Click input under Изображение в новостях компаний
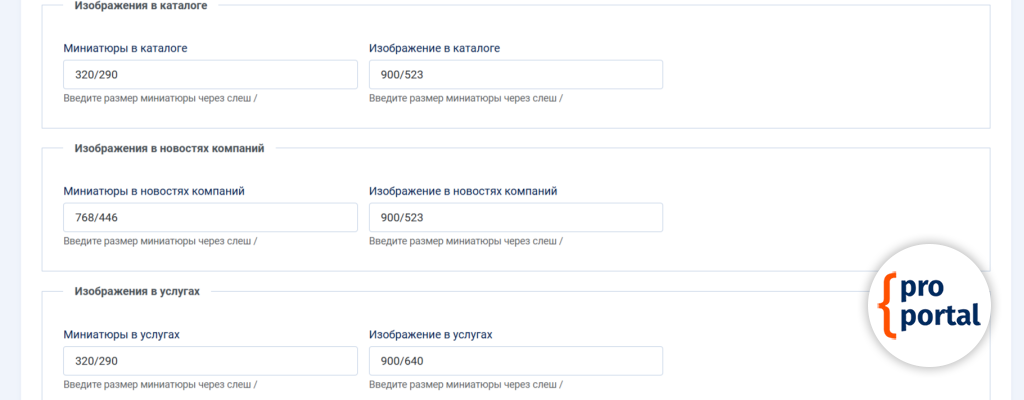The width and height of the screenshot is (1024, 400). 515,217
